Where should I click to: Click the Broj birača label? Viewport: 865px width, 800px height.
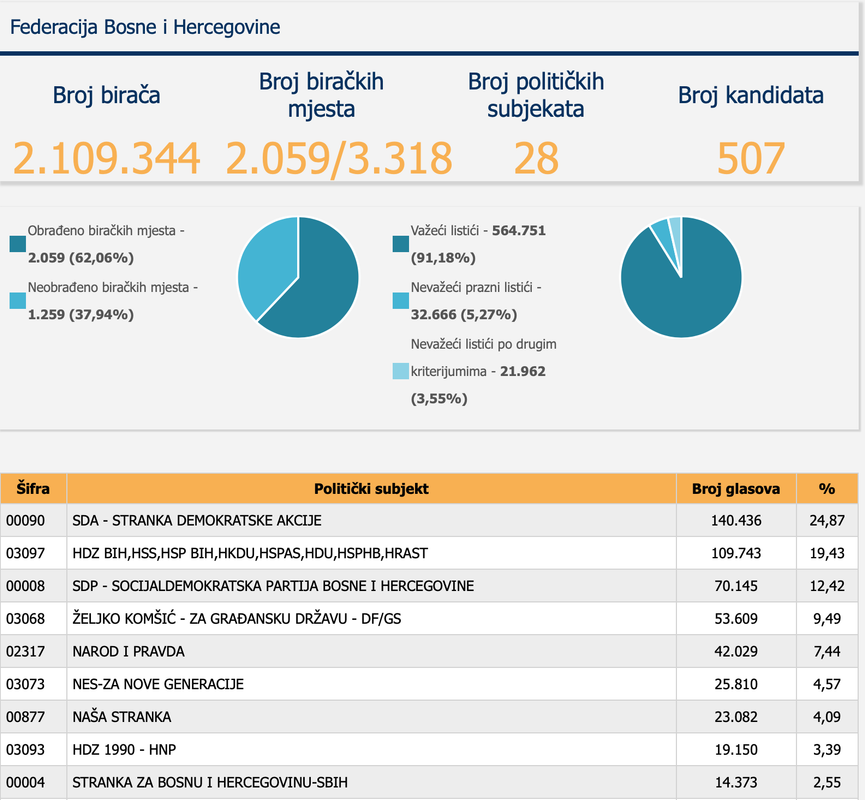(x=106, y=95)
